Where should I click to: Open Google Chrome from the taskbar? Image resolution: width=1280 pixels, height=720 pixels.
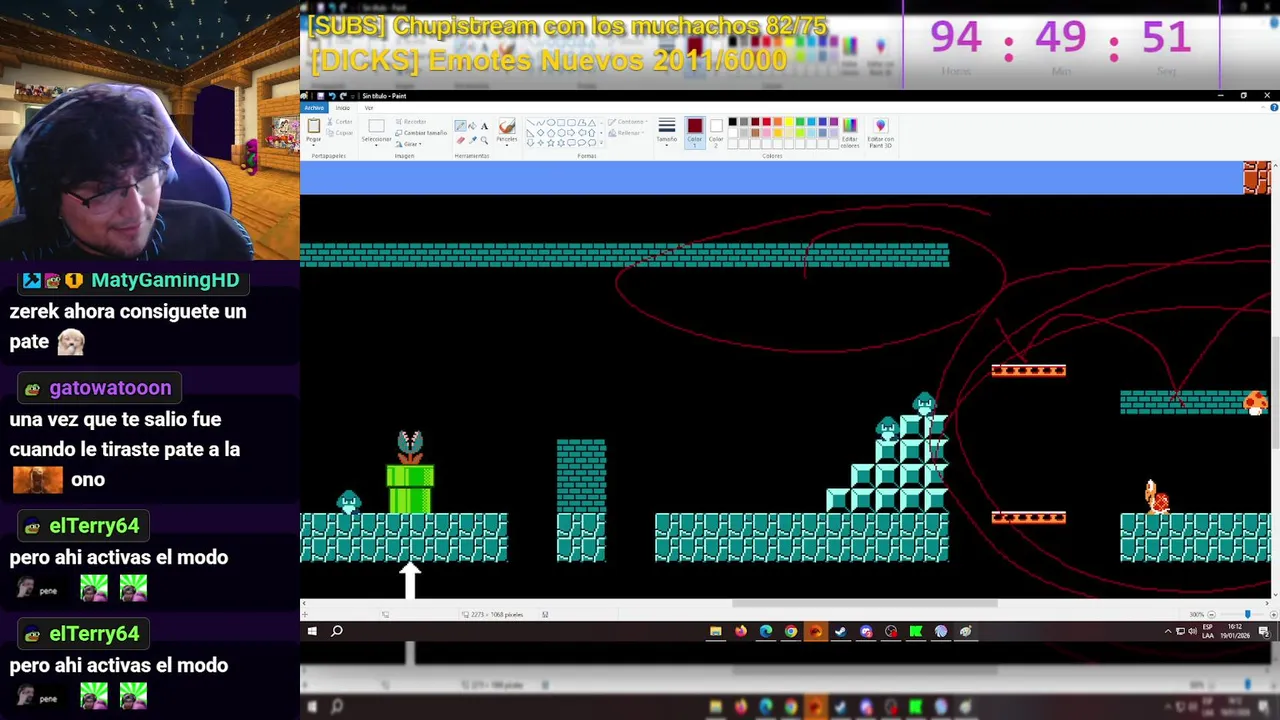pos(791,631)
